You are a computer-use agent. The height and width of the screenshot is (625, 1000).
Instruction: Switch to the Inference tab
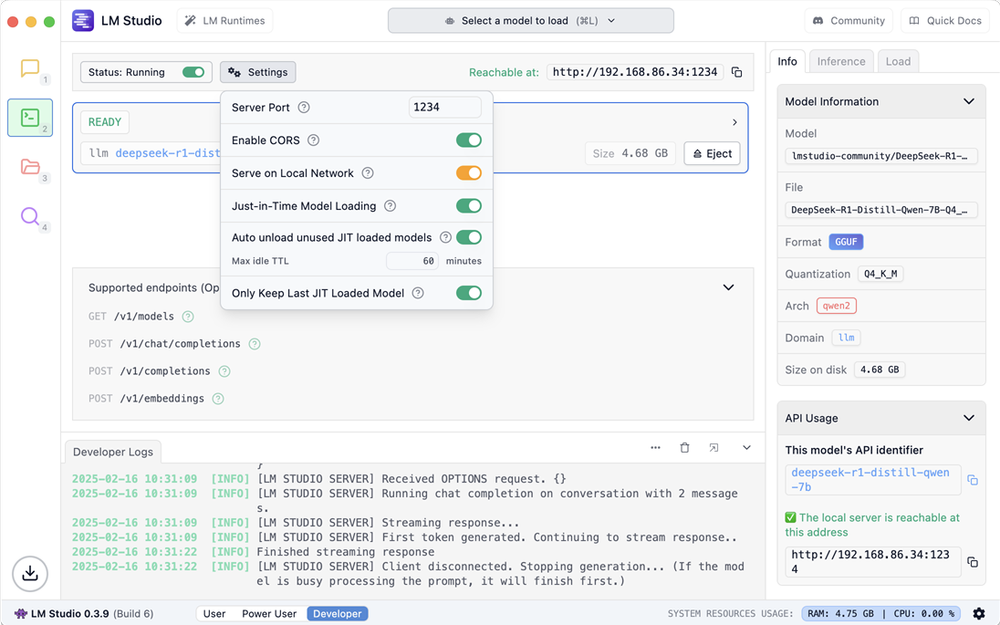tap(841, 61)
